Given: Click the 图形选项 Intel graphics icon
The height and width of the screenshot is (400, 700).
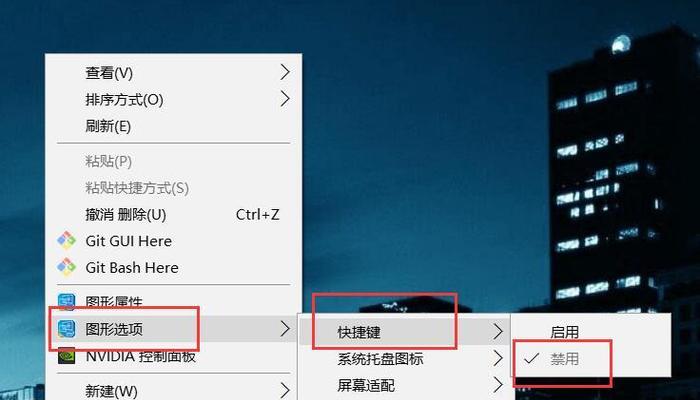Looking at the screenshot, I should pyautogui.click(x=67, y=329).
